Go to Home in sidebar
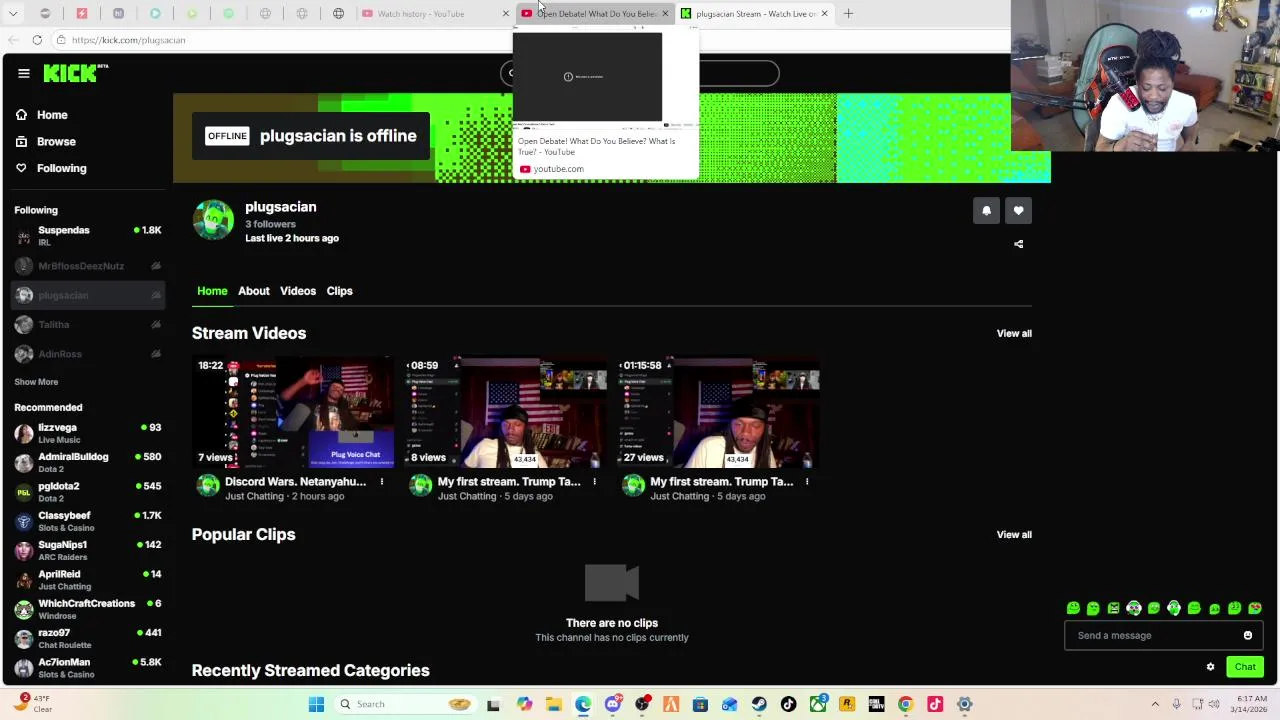This screenshot has height=720, width=1280. click(x=42, y=115)
